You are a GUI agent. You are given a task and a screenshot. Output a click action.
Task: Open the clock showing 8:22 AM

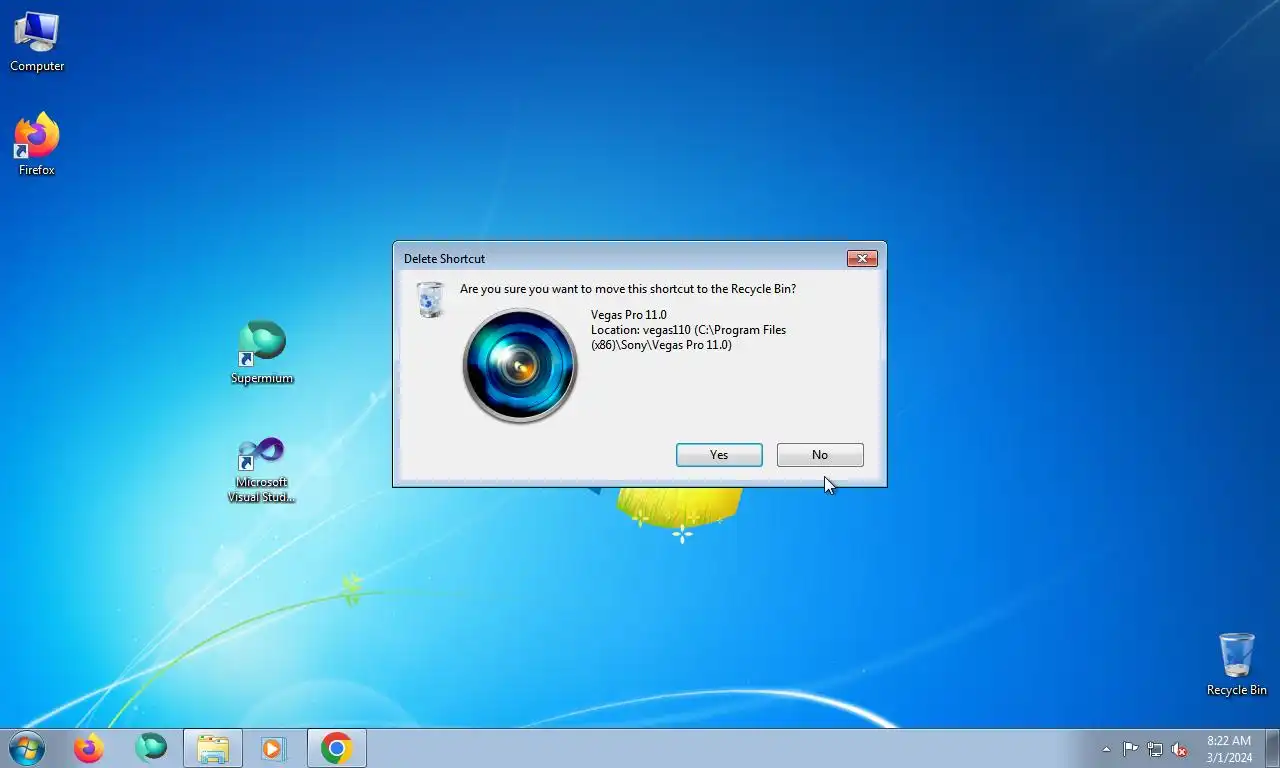coord(1229,749)
